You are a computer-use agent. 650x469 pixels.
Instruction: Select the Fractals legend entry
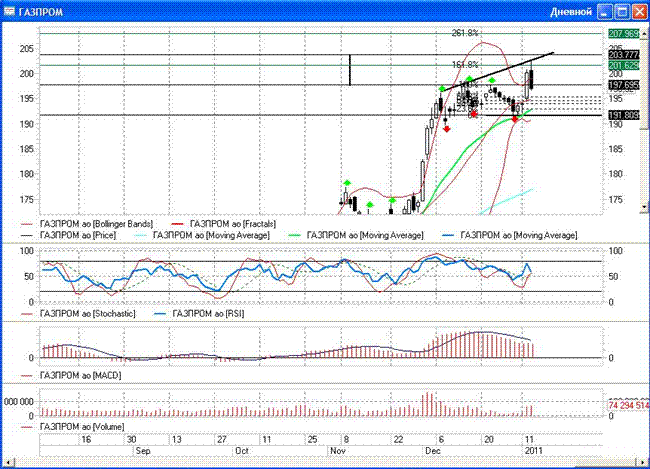click(223, 224)
